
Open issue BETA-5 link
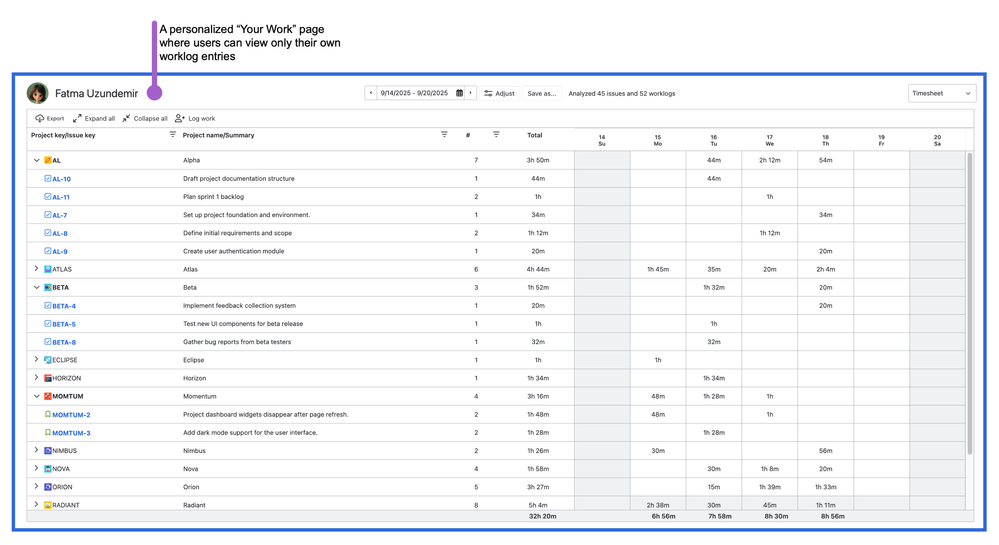pyautogui.click(x=64, y=324)
